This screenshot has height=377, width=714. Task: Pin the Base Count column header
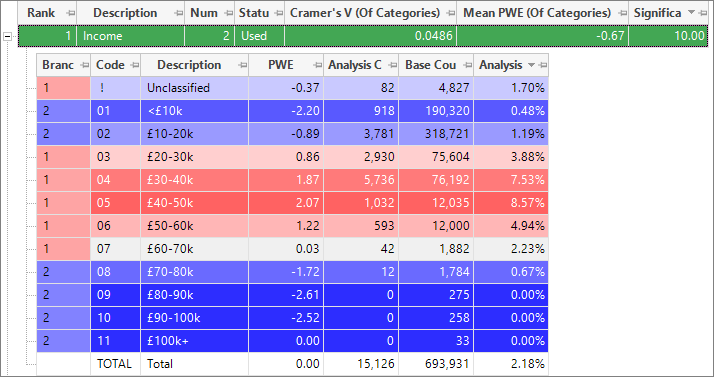pos(468,66)
